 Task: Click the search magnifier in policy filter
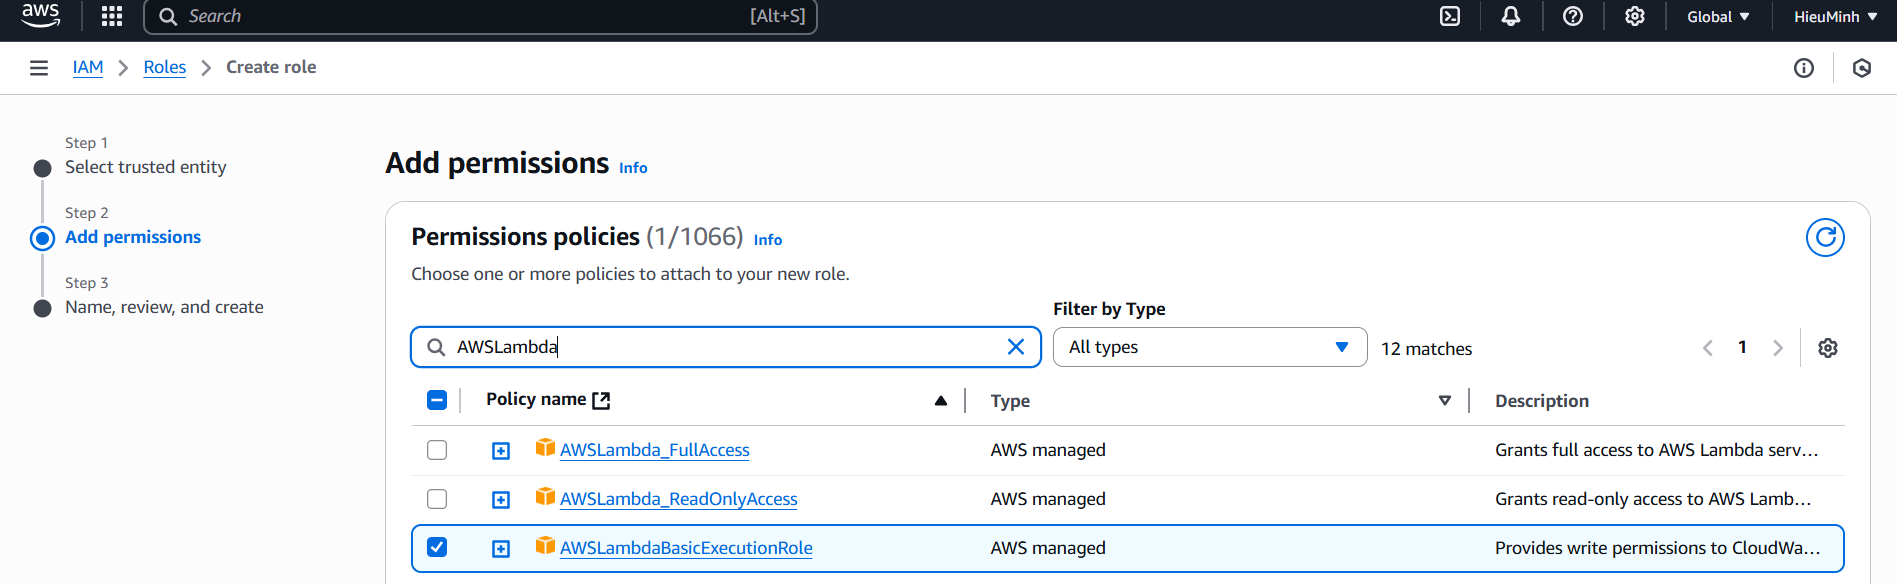[436, 347]
